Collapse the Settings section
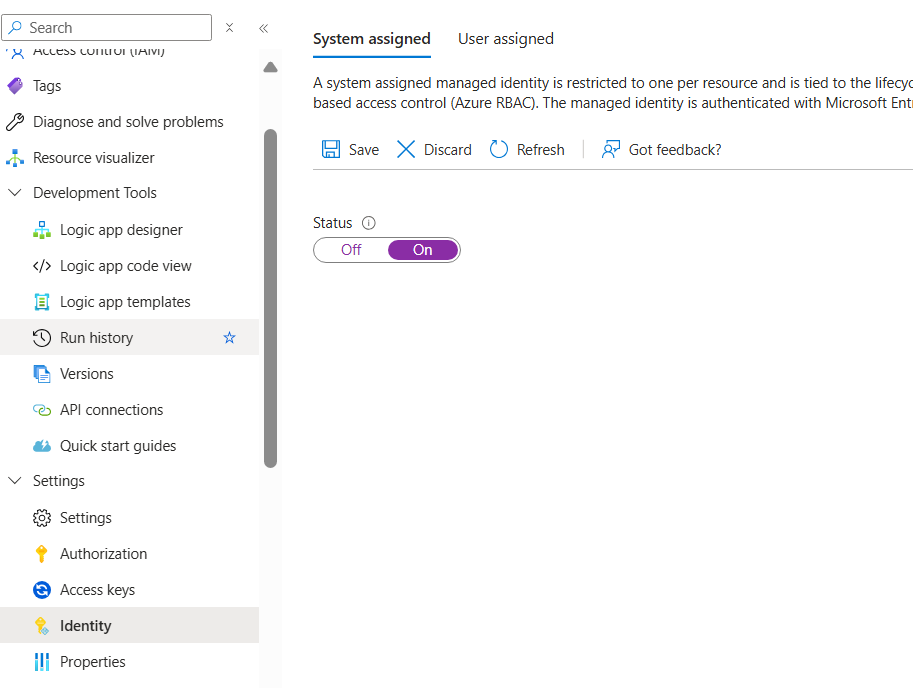The height and width of the screenshot is (688, 913). pyautogui.click(x=14, y=480)
